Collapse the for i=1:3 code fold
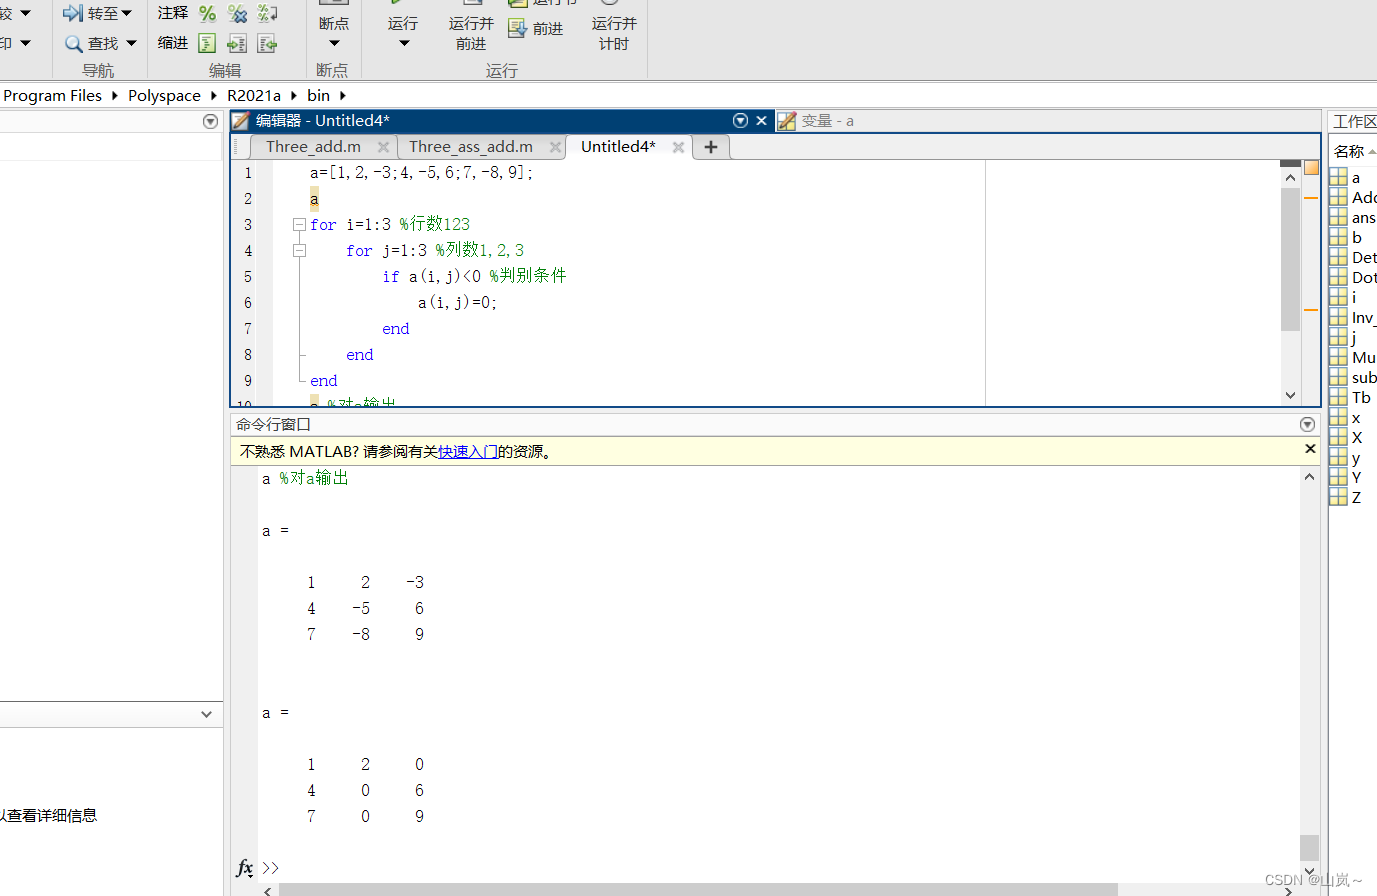 299,225
